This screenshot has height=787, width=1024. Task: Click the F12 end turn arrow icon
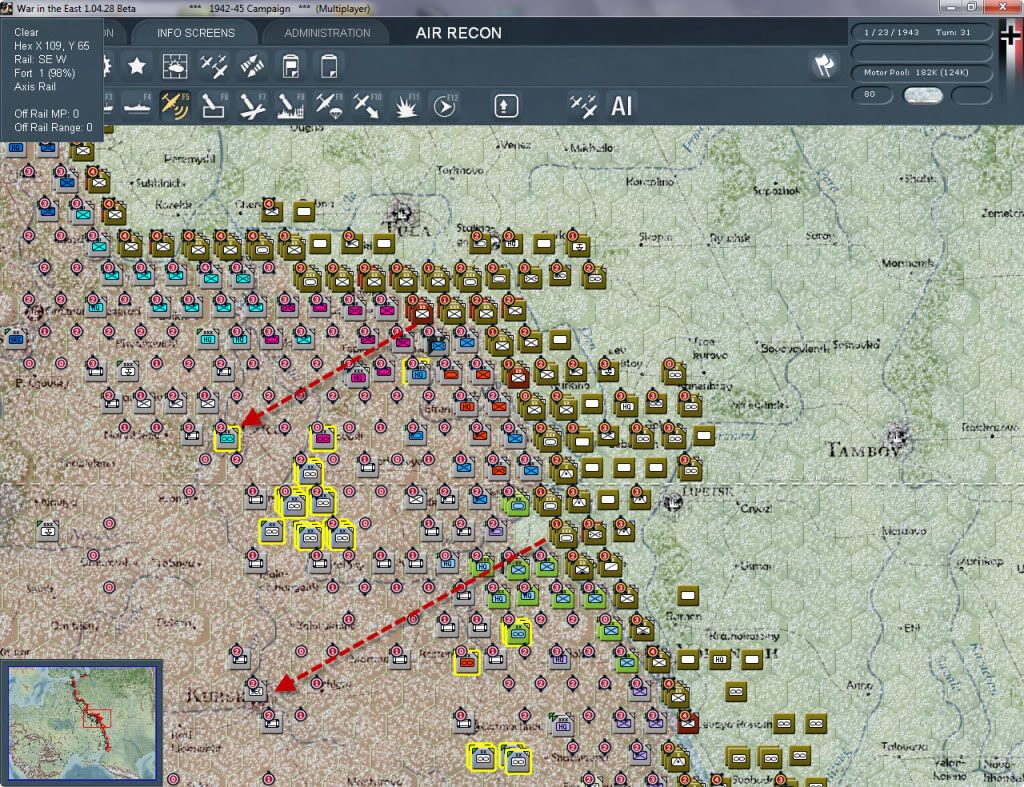click(445, 105)
